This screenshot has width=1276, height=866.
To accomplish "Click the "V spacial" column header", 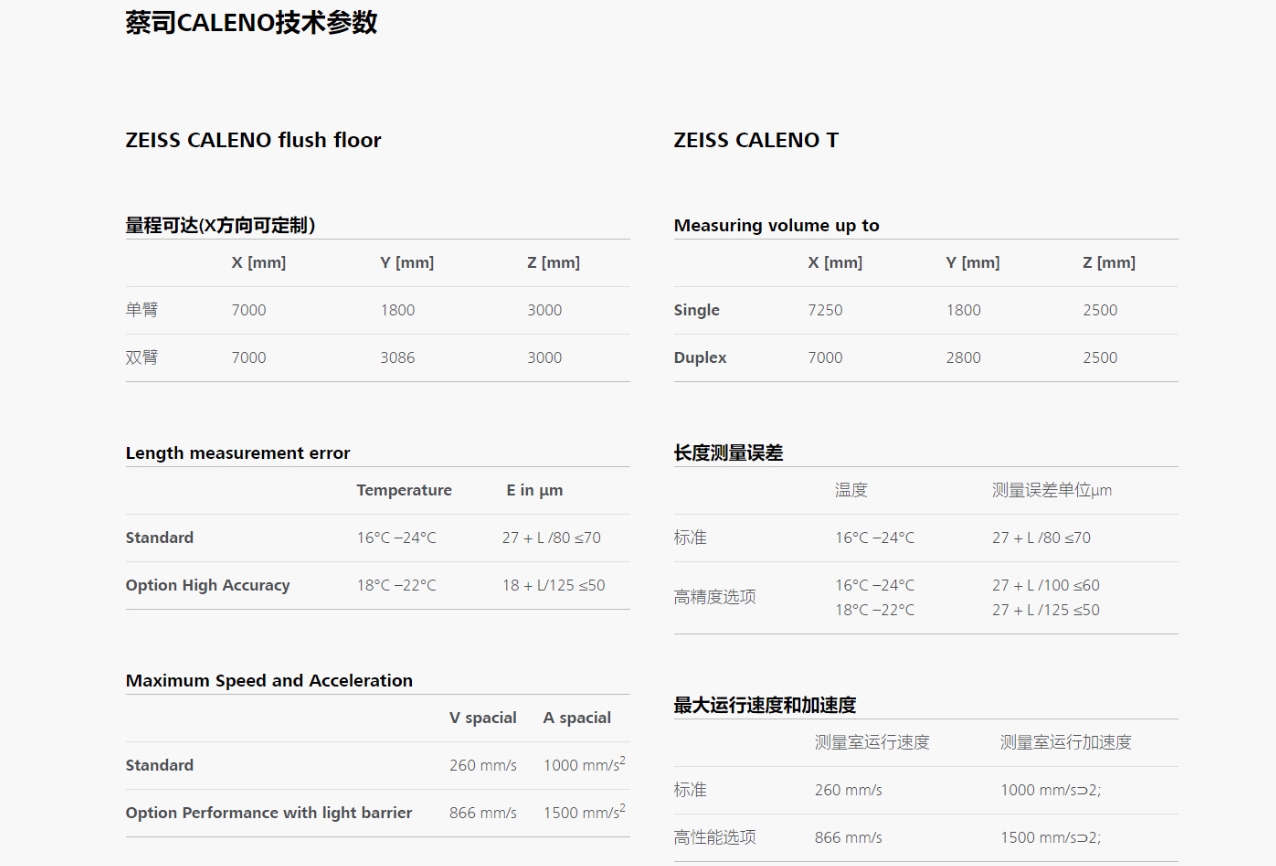I will [x=483, y=718].
